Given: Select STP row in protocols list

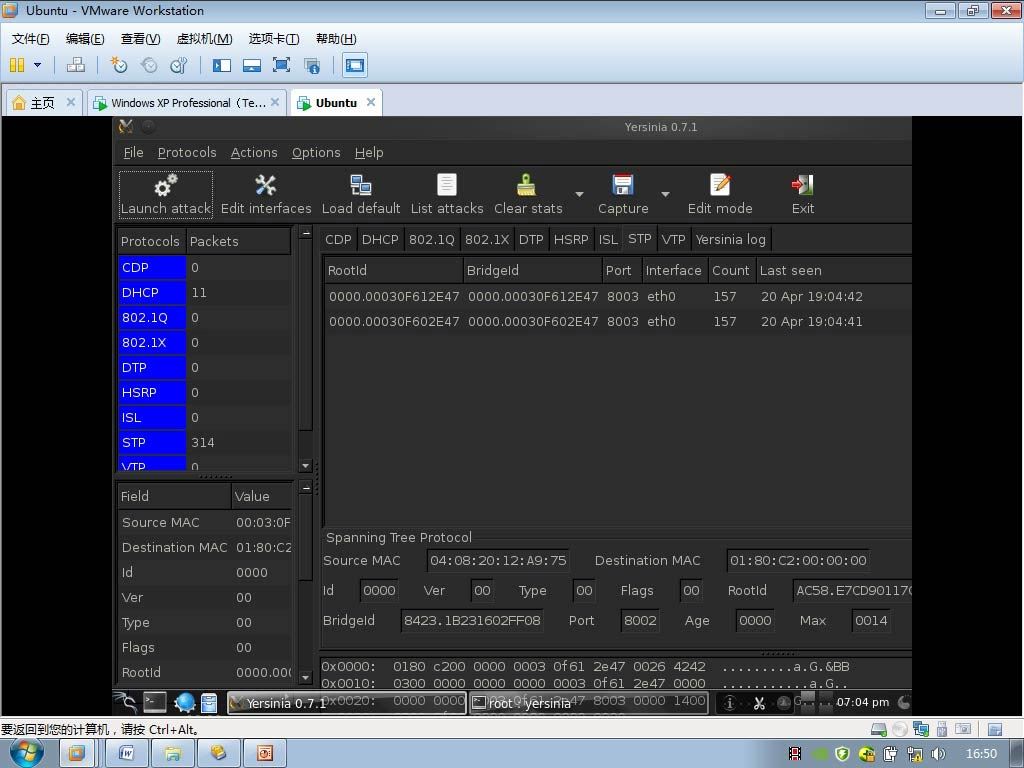Looking at the screenshot, I should click(204, 443).
